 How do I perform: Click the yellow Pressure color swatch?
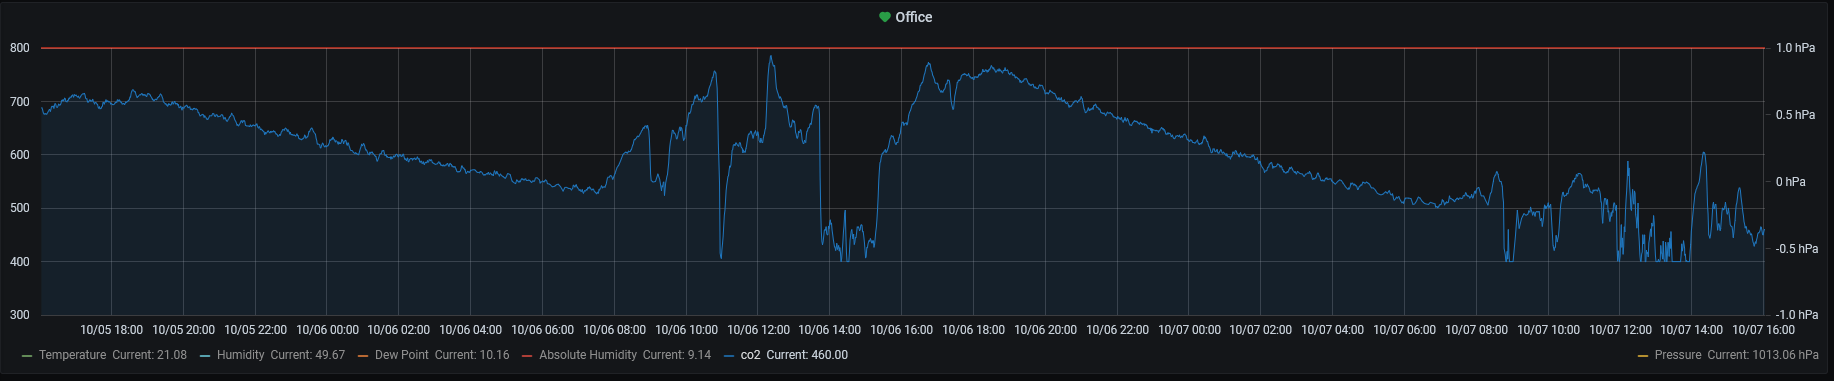[x=1643, y=356]
